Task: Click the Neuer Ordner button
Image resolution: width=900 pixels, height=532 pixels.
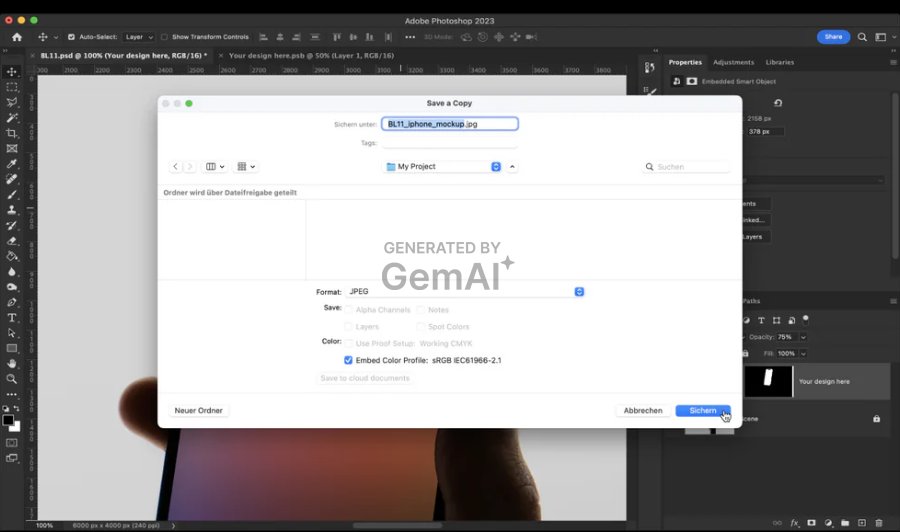Action: click(x=199, y=410)
